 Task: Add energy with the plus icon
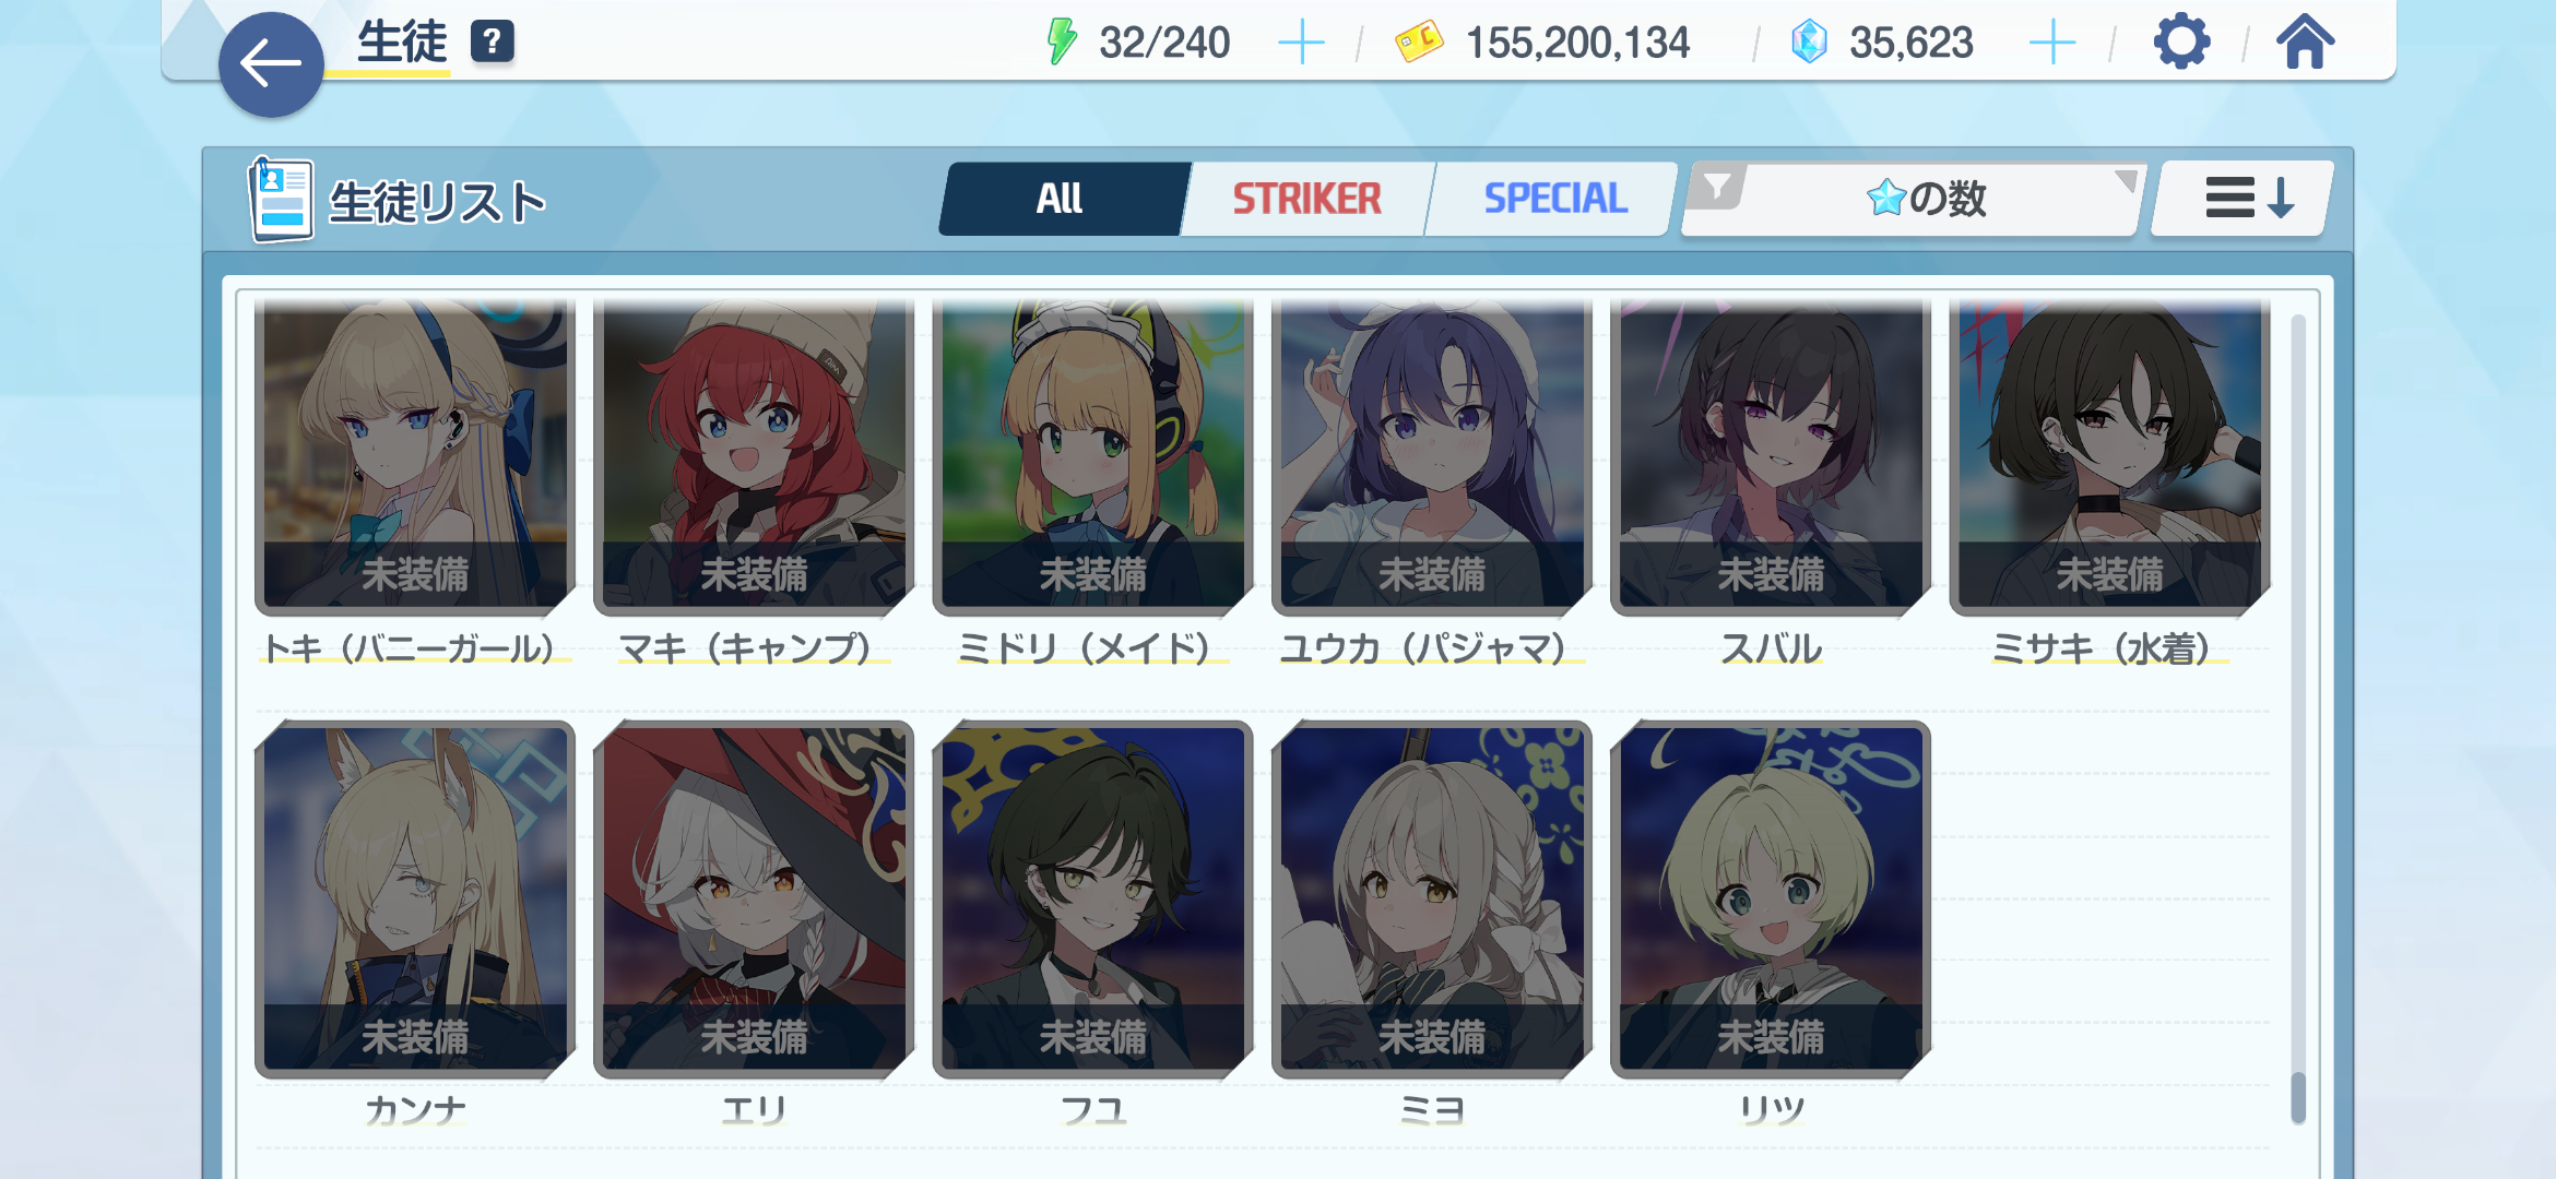coord(1301,43)
